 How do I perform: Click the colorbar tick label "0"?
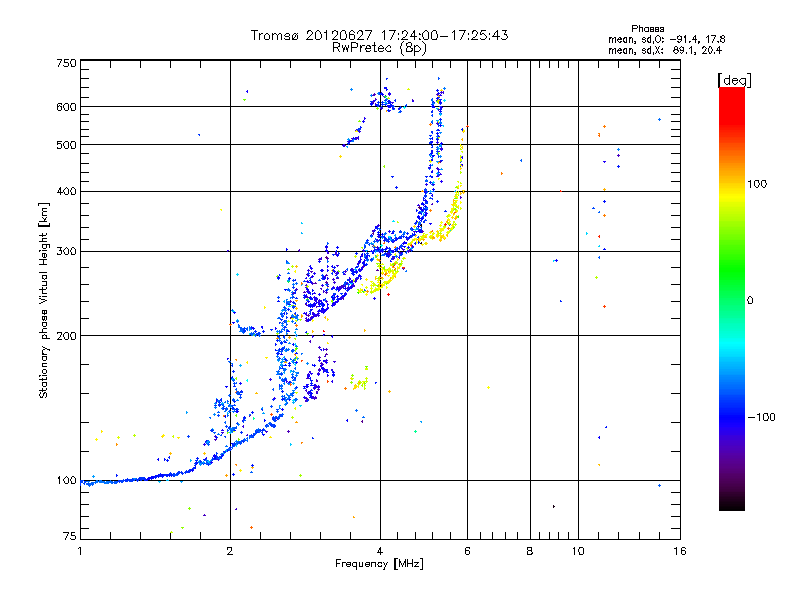coord(750,300)
